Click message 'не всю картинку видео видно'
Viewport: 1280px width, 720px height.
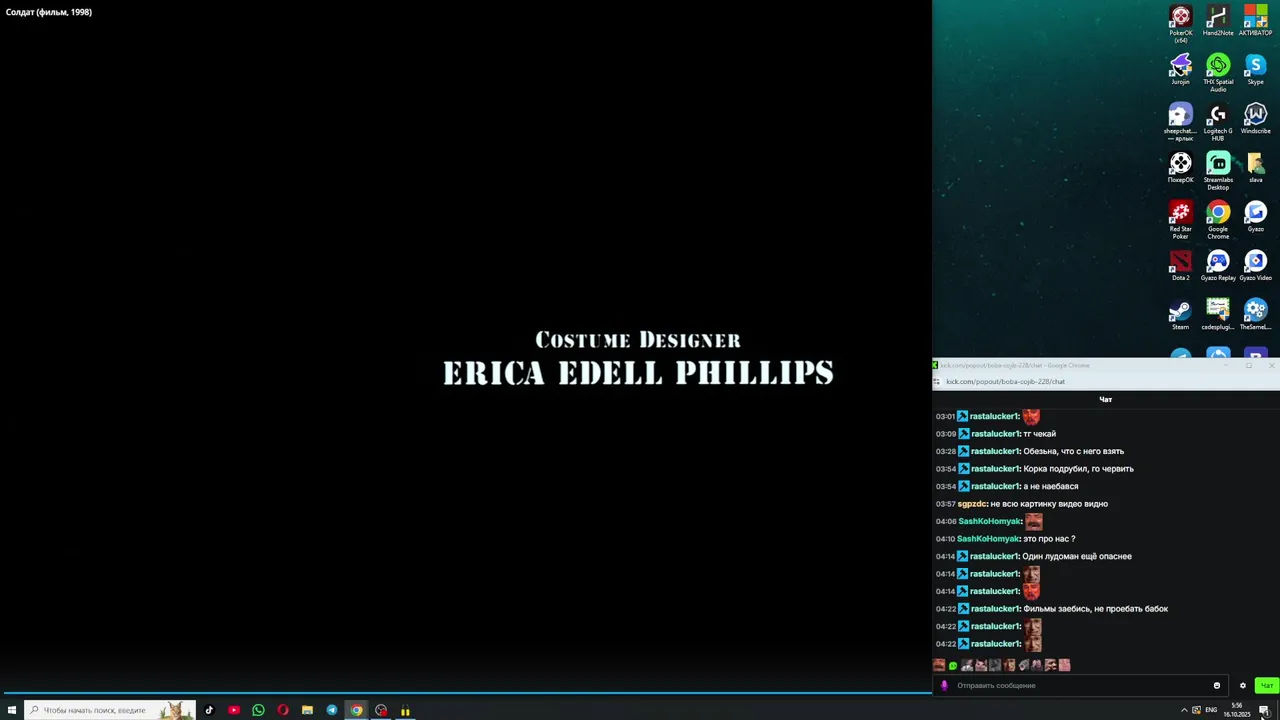[1049, 504]
